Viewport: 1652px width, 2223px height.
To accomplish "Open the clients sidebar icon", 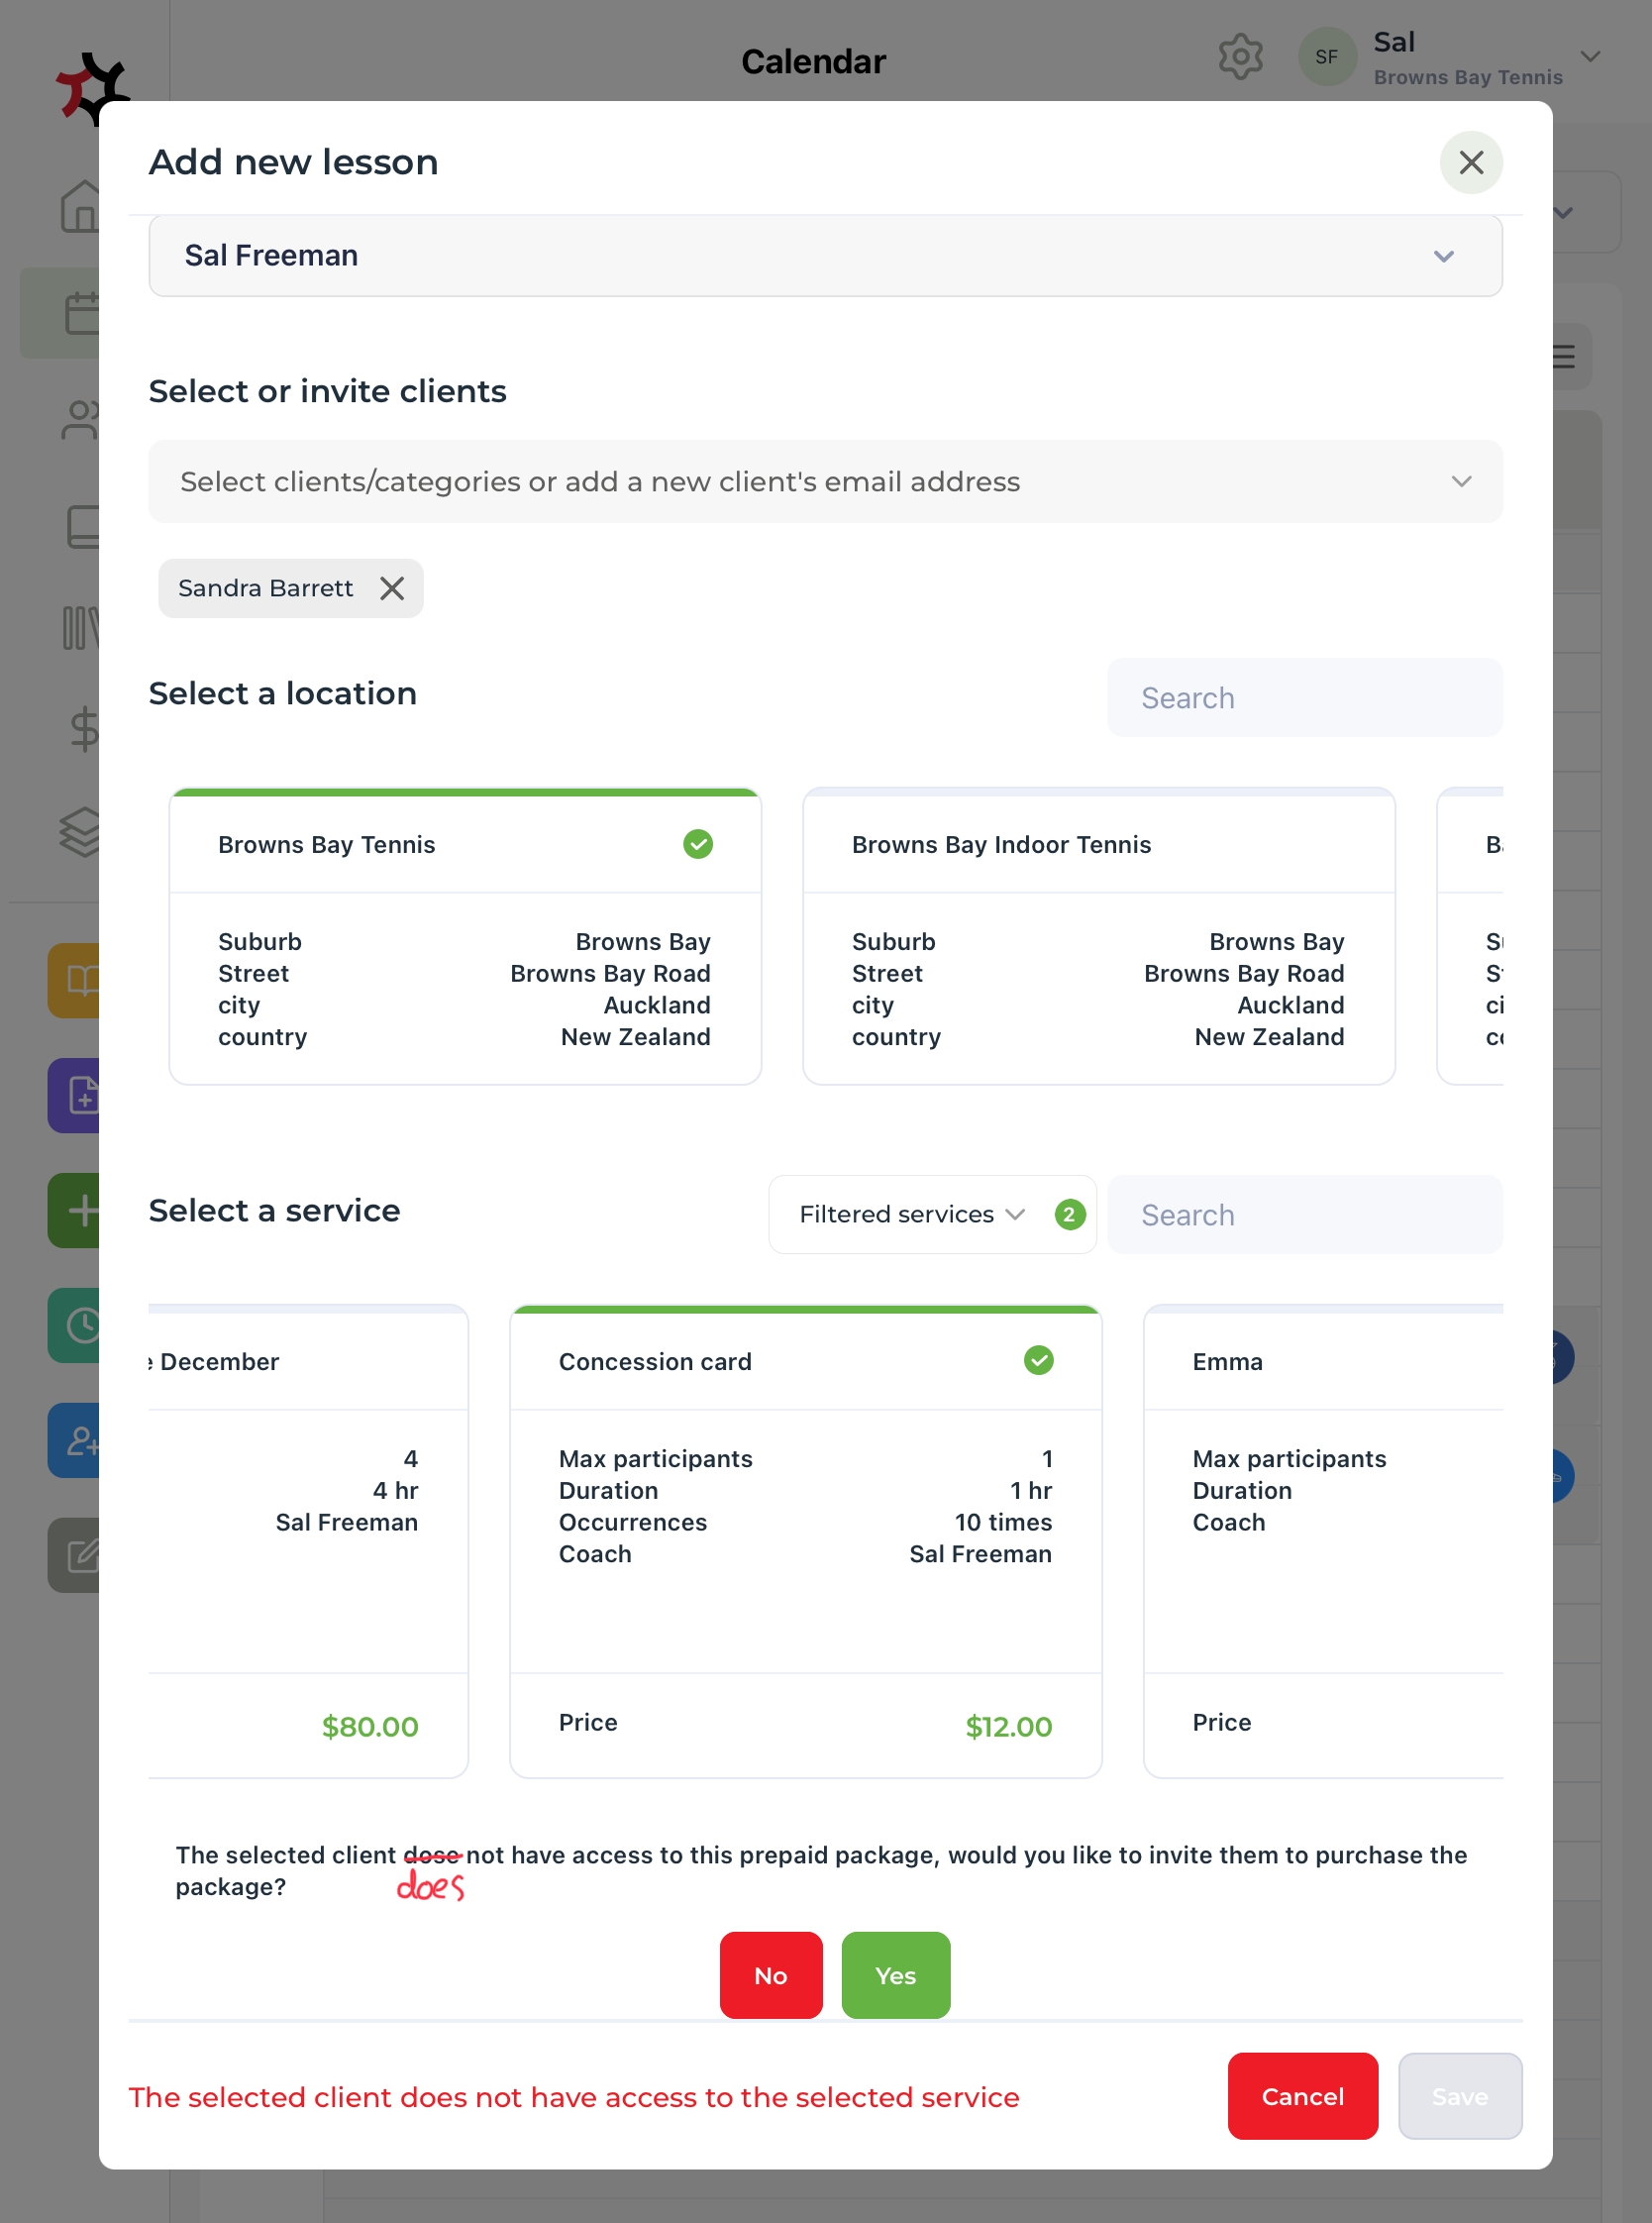I will click(80, 420).
